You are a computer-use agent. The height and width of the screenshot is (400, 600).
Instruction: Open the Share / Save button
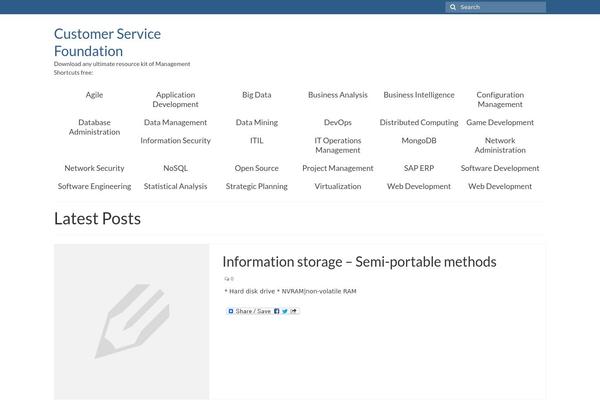tap(249, 311)
